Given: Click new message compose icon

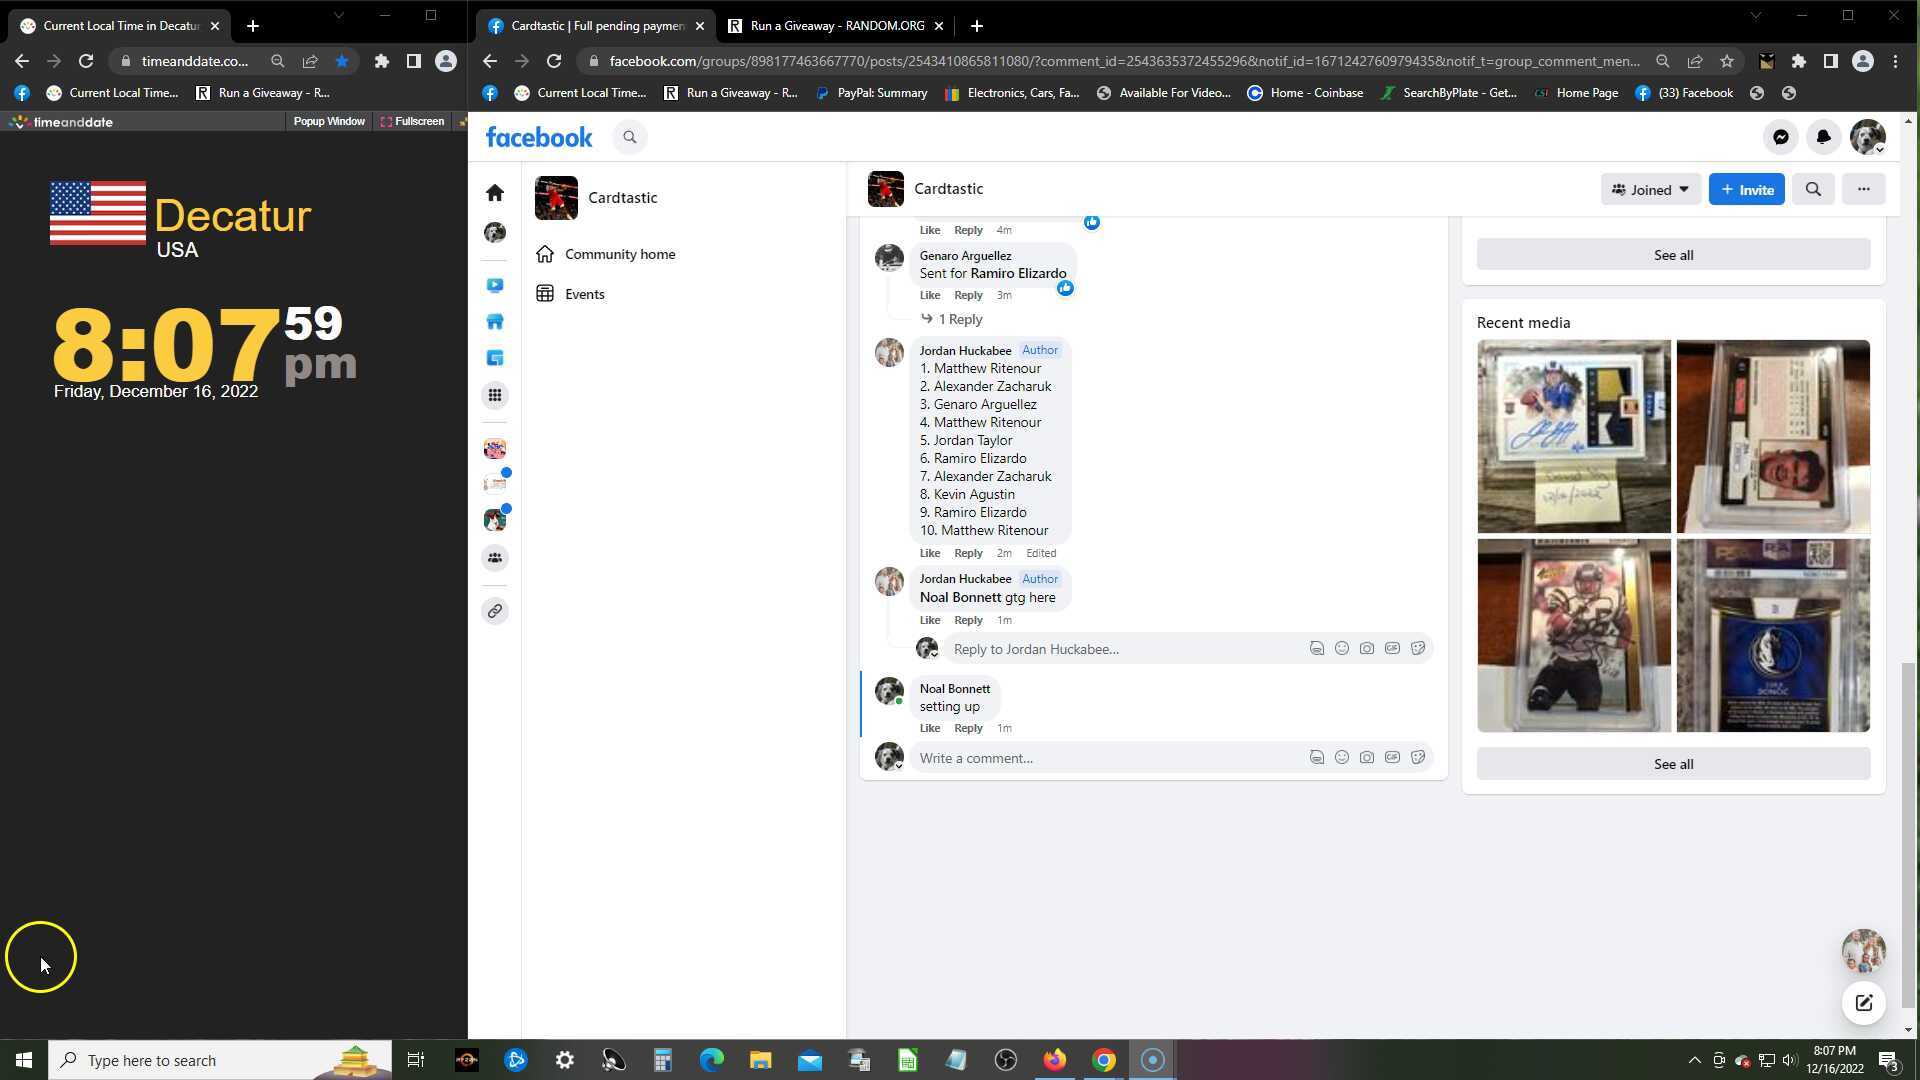Looking at the screenshot, I should (1863, 1003).
